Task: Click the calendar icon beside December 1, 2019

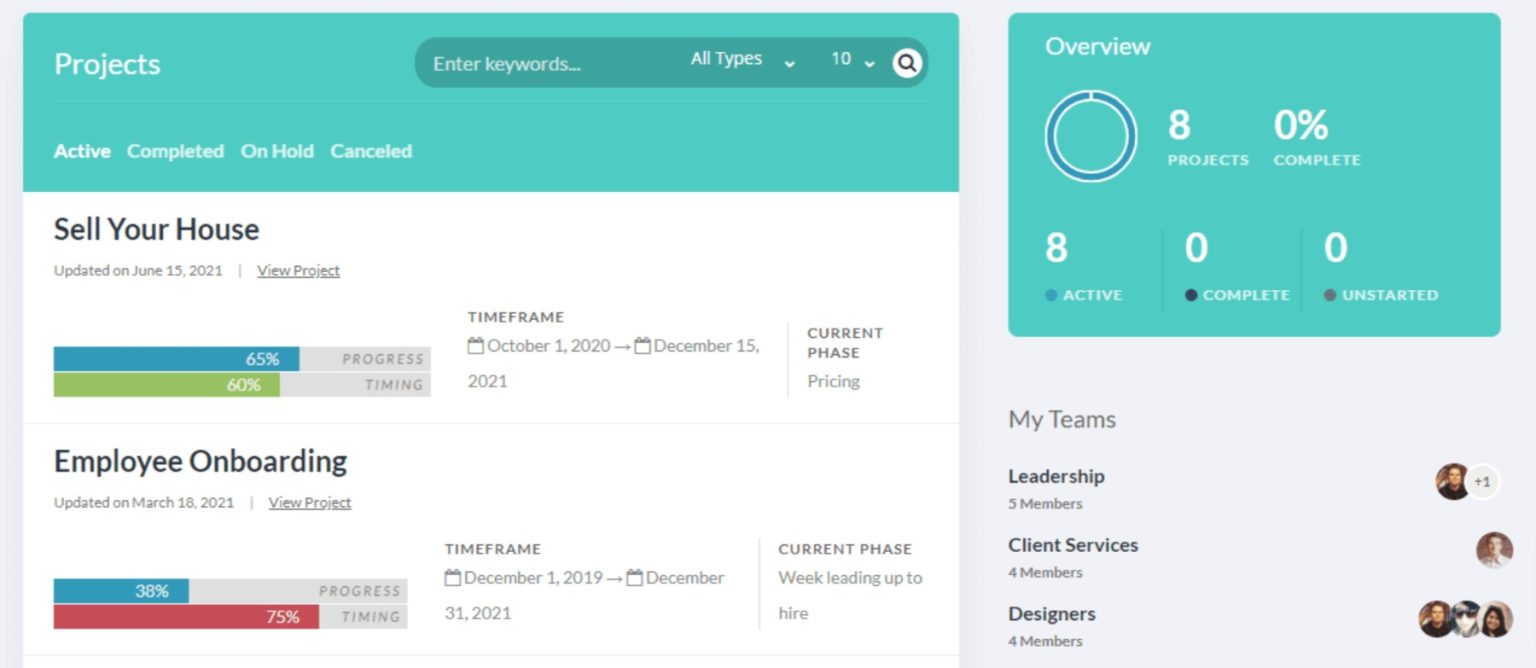Action: 453,578
